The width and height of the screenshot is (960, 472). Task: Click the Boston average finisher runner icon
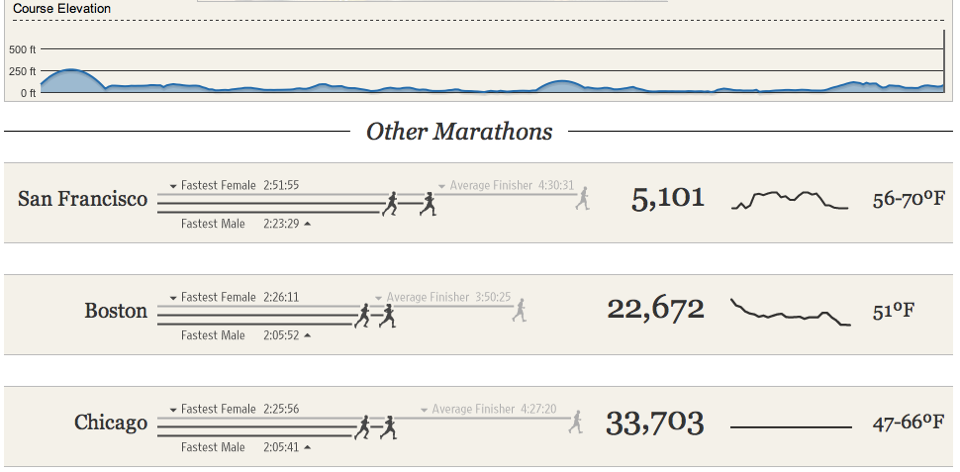click(x=519, y=310)
